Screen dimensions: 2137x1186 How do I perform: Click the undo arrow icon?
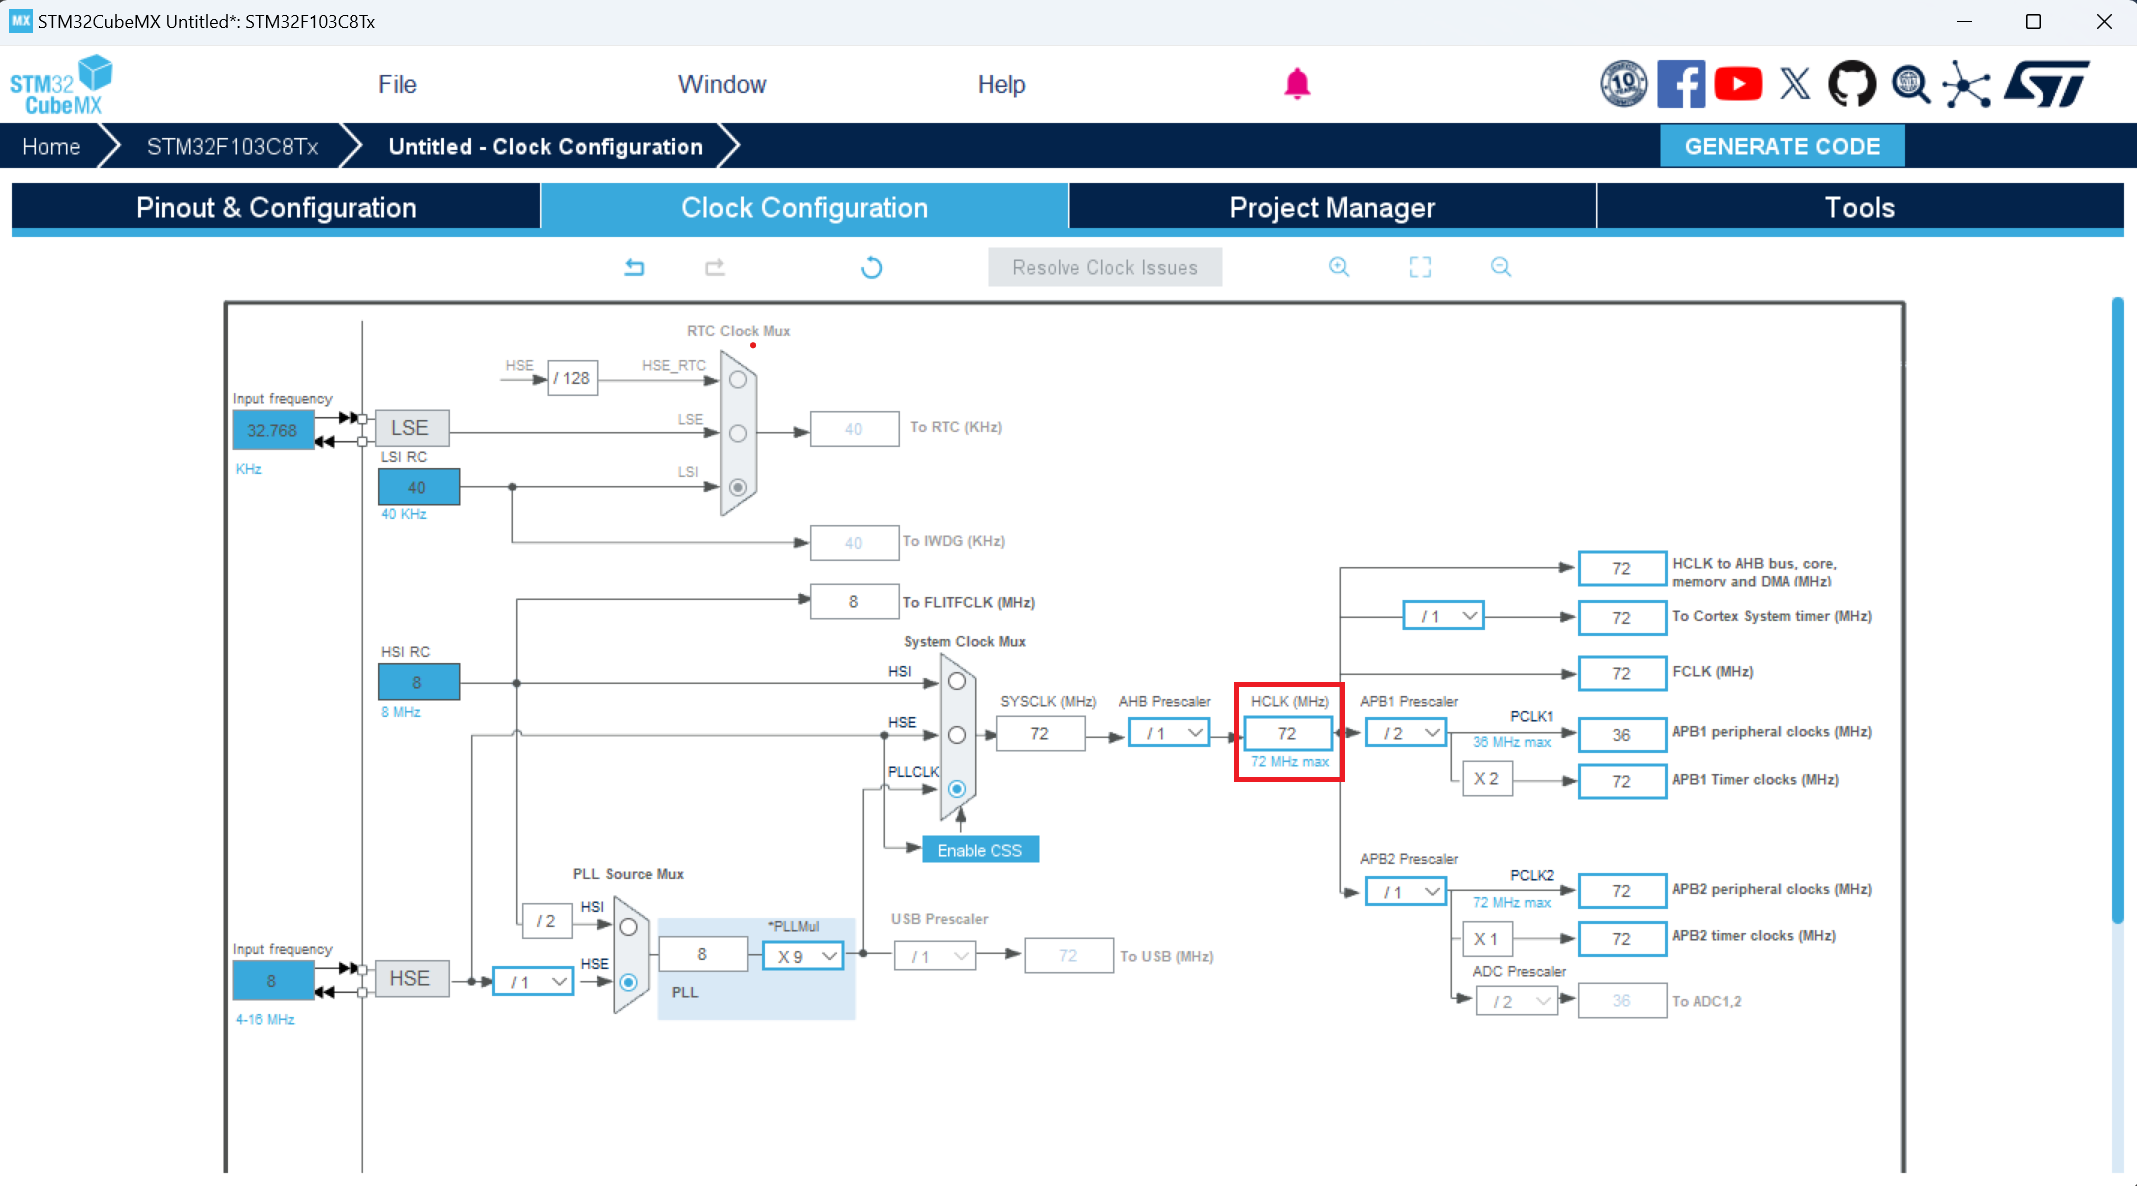tap(634, 267)
